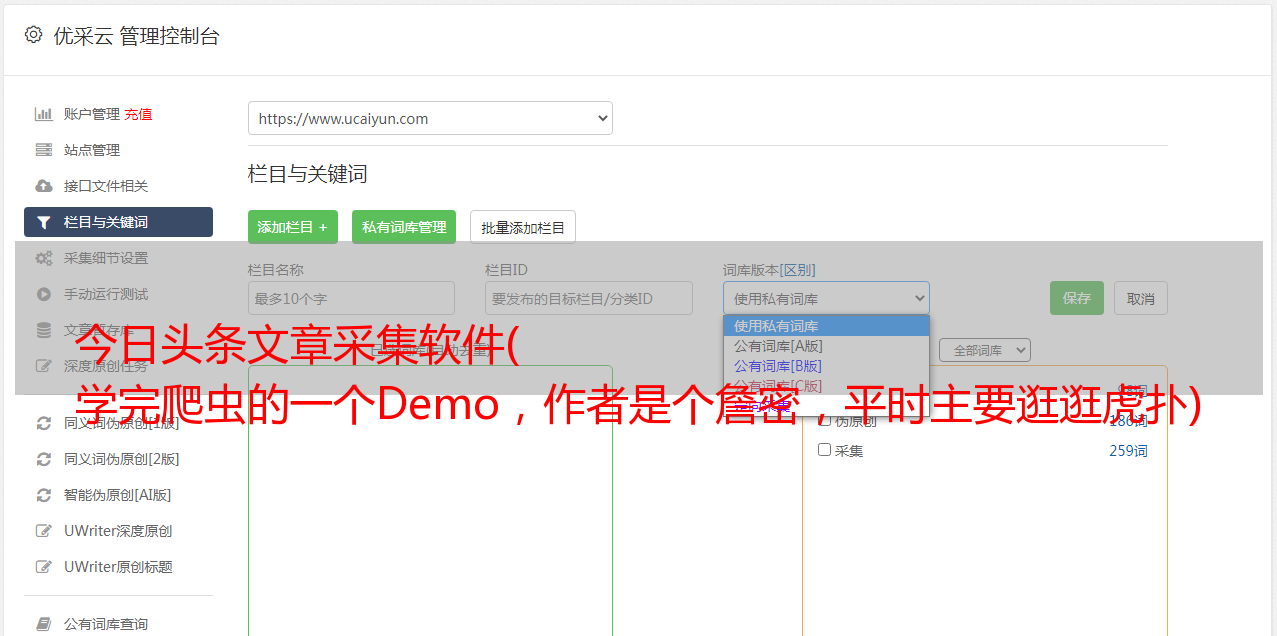Click the 优采云 管理控制台 header title

point(136,36)
